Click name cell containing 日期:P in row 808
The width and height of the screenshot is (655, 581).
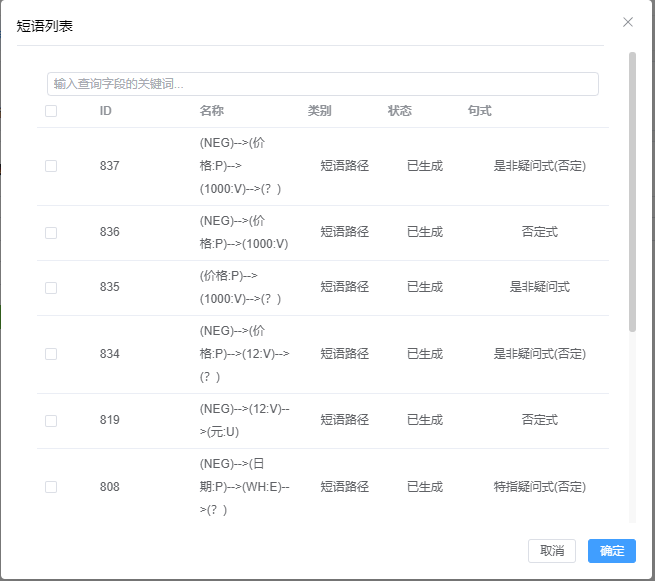point(244,487)
